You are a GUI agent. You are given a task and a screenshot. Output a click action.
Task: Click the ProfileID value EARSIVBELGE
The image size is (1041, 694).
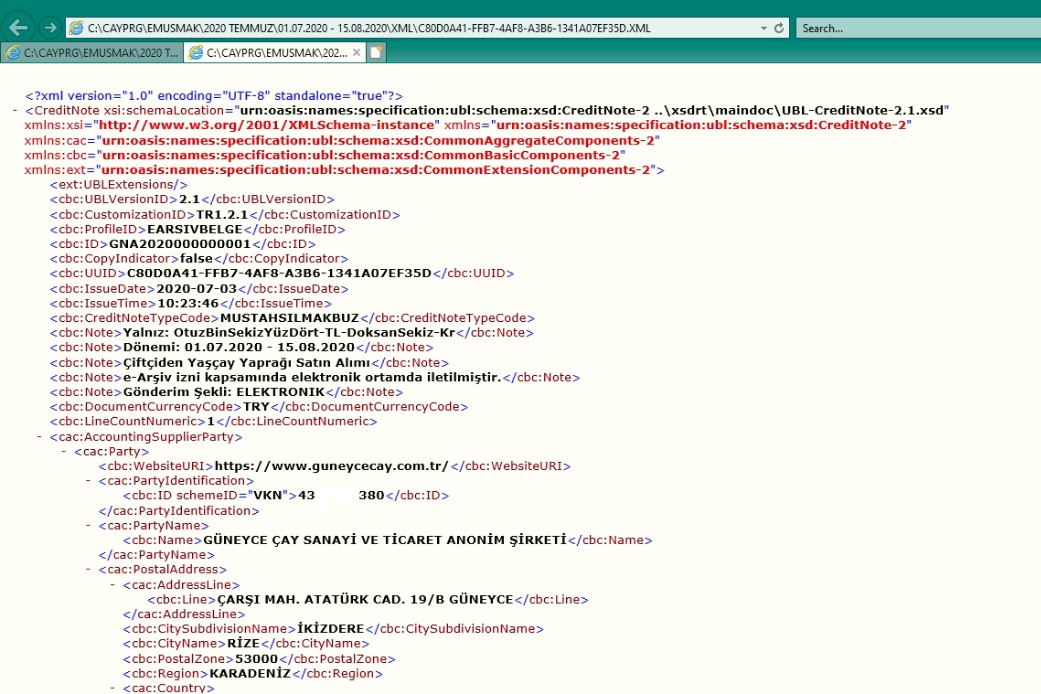[195, 229]
